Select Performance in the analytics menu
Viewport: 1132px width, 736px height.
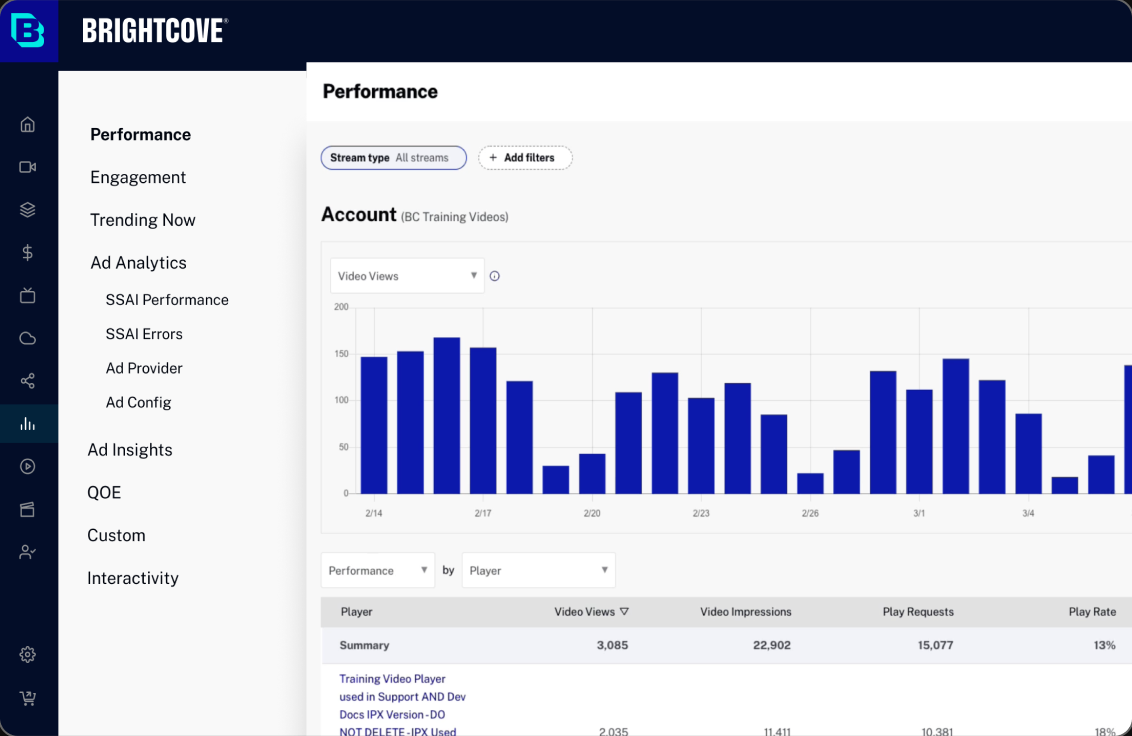coord(141,134)
